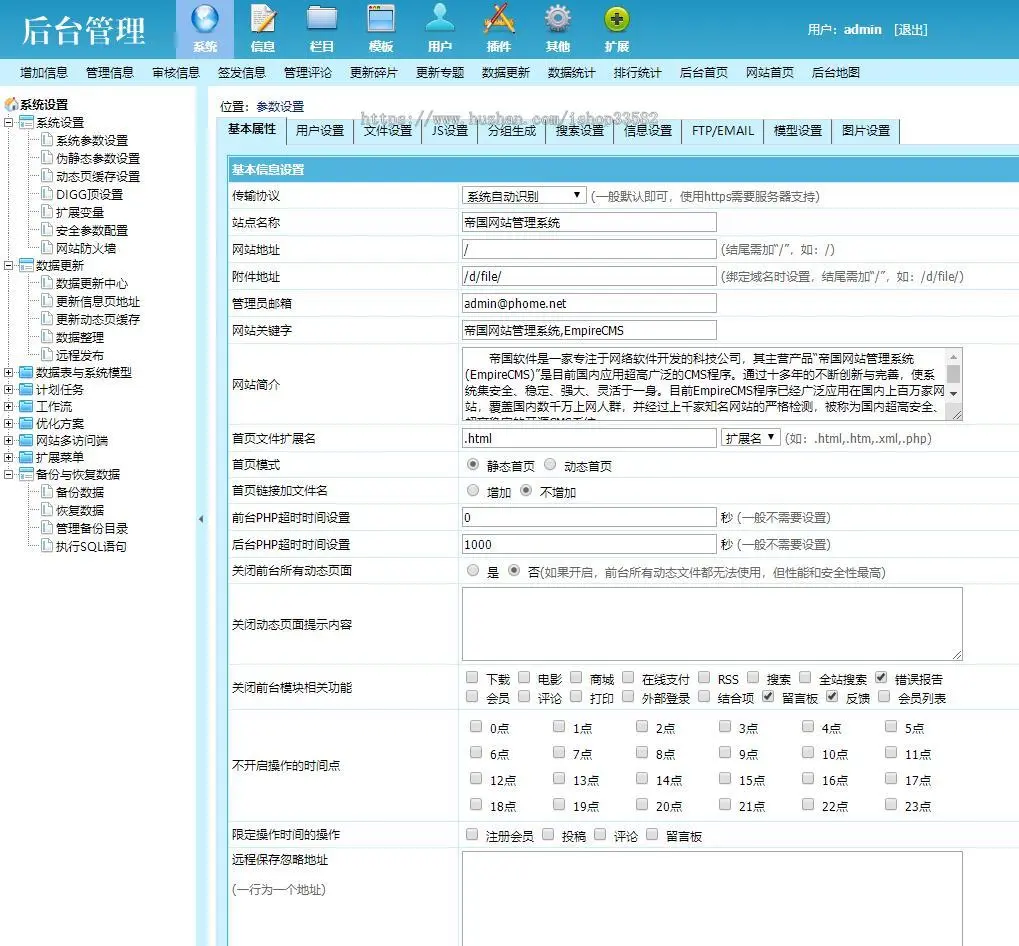This screenshot has height=946, width=1019.
Task: Click the 插件 (Plugins) icon
Action: (x=498, y=28)
